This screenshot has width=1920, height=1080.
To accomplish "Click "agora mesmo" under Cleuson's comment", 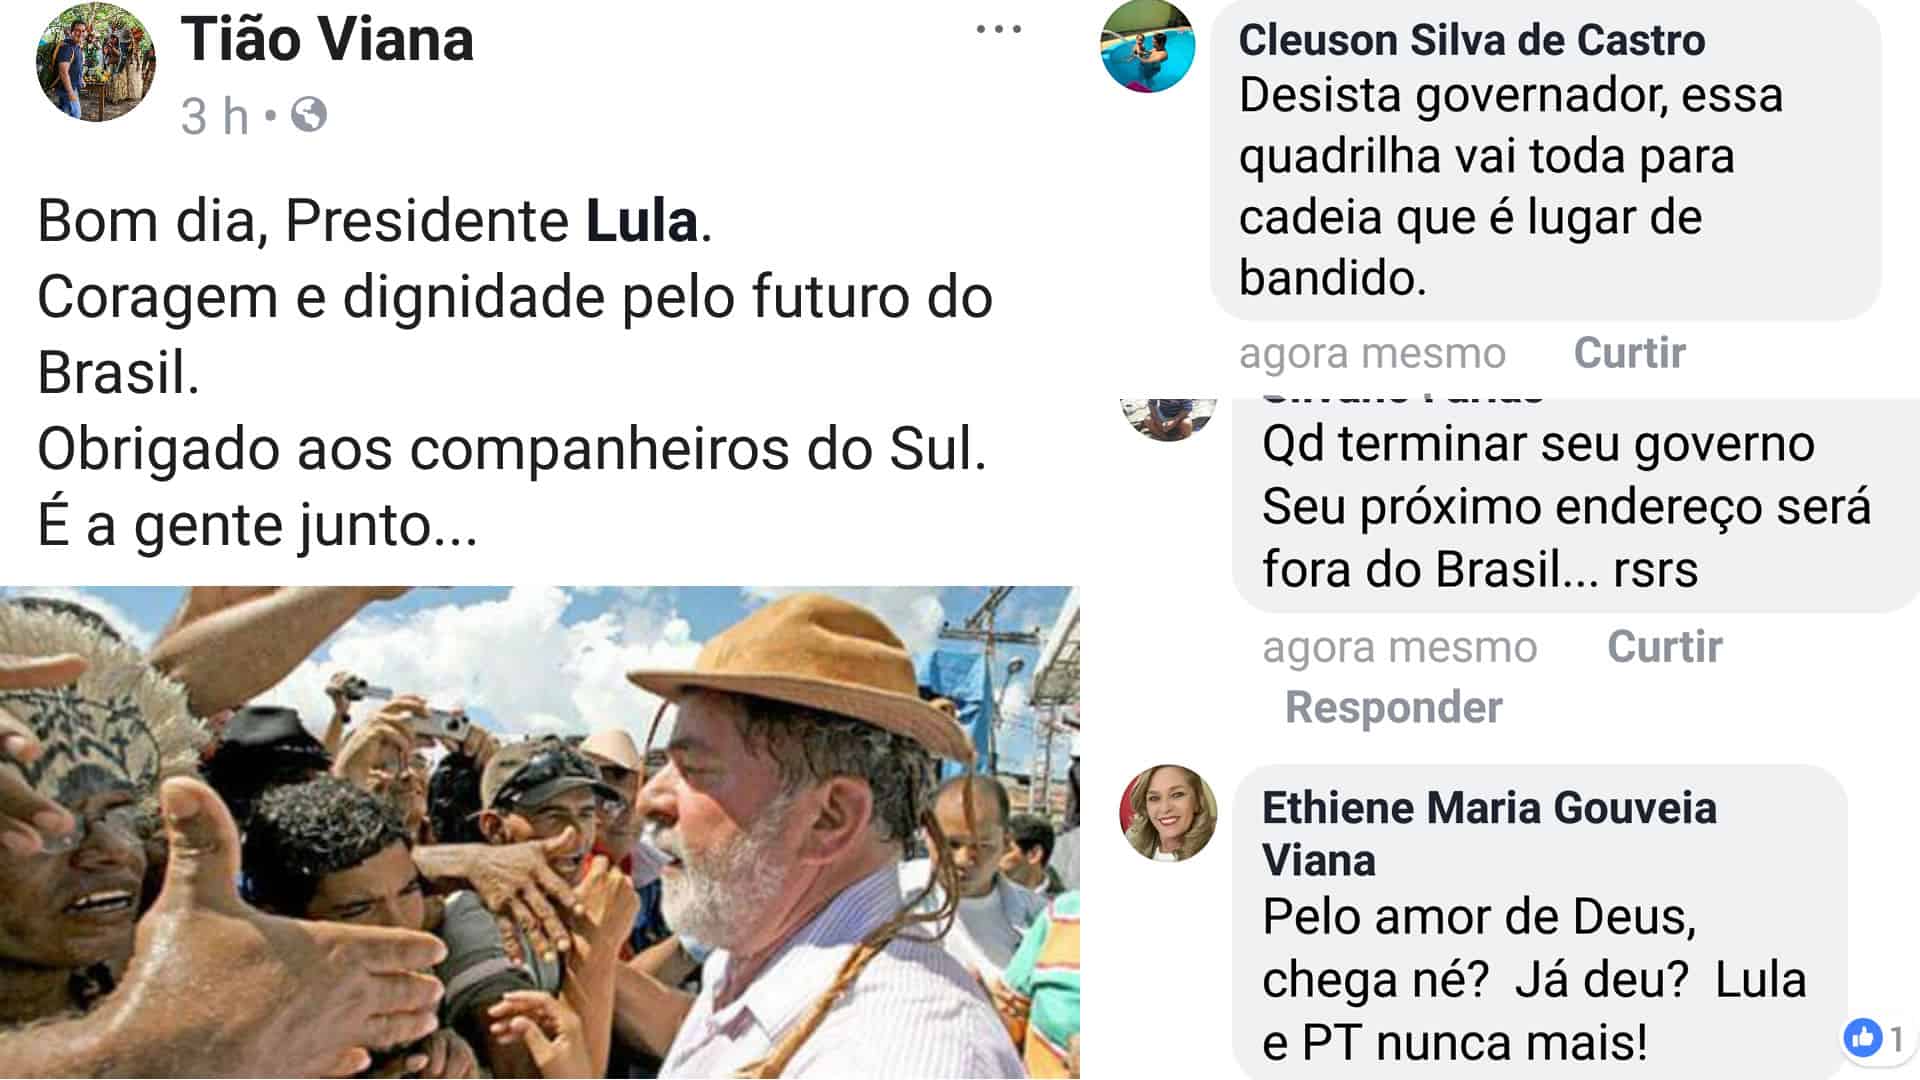I will pyautogui.click(x=1371, y=354).
